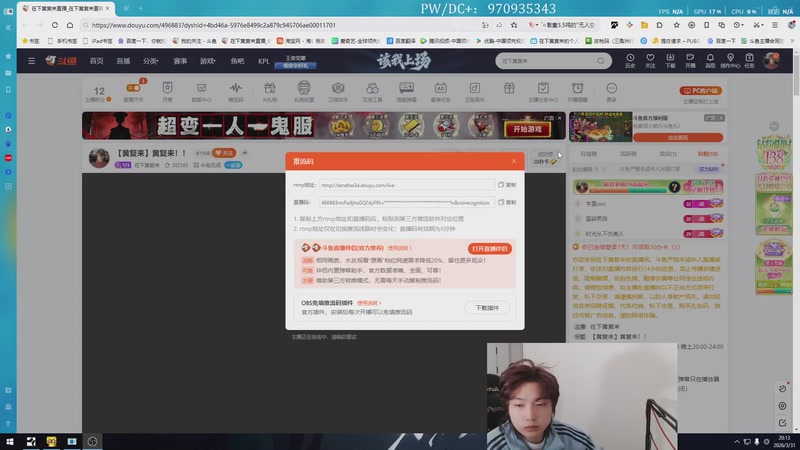Switch to the 在线榜 tab

click(588, 154)
